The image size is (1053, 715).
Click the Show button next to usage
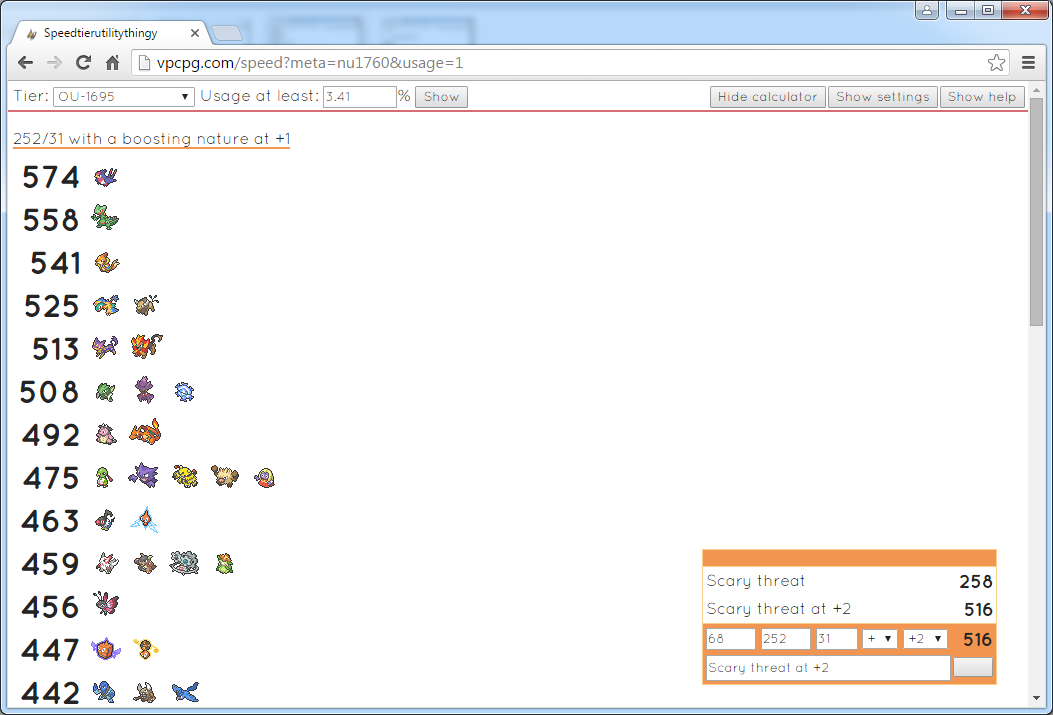coord(441,97)
